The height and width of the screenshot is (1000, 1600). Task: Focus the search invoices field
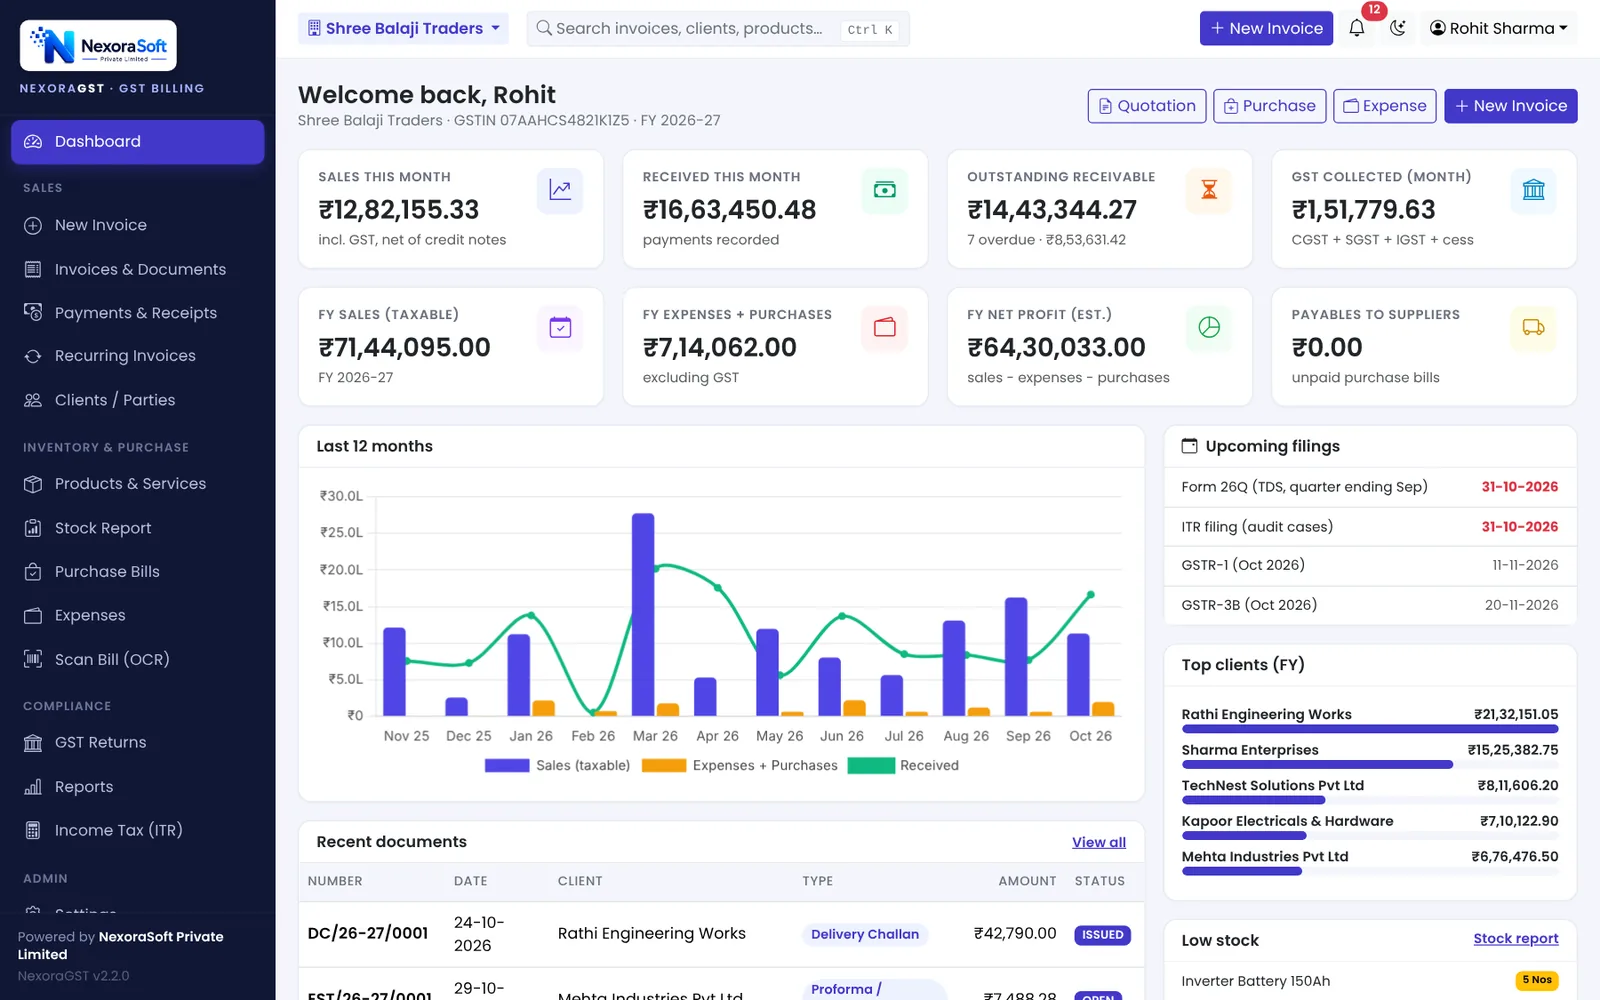(718, 28)
